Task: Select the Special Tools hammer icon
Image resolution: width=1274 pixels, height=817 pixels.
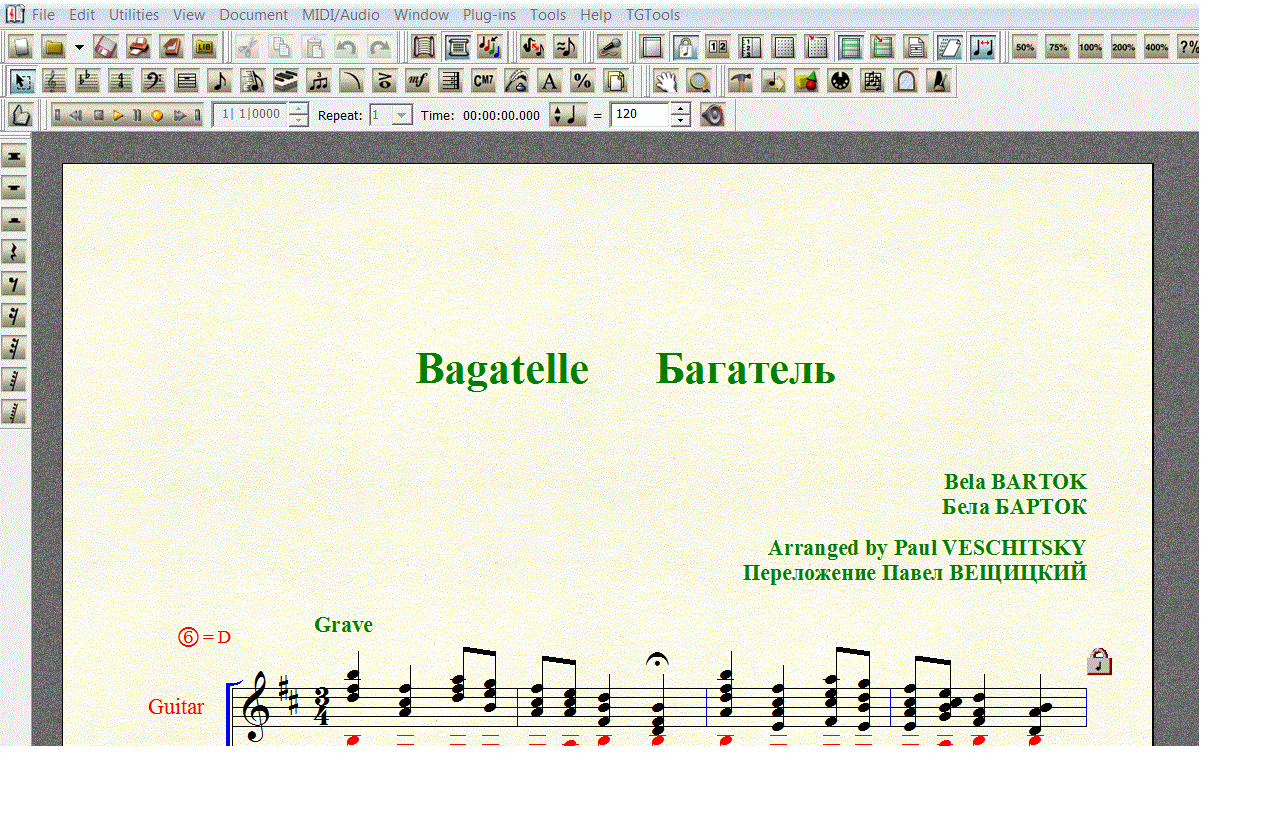Action: (741, 81)
